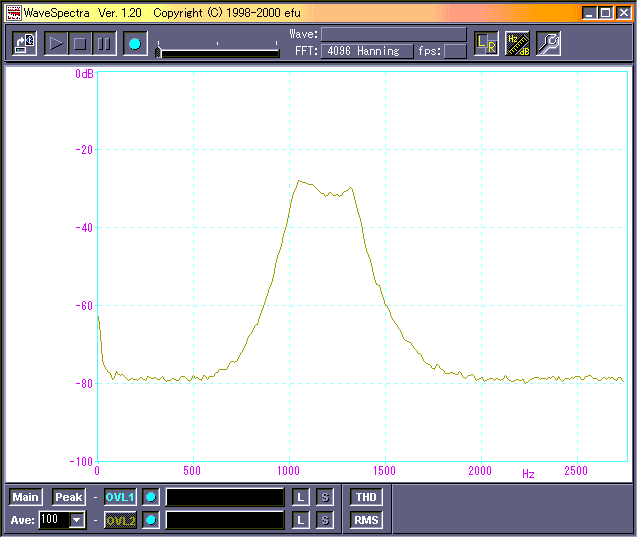Pause playback with the Pause button
Image resolution: width=638 pixels, height=538 pixels.
pos(104,44)
